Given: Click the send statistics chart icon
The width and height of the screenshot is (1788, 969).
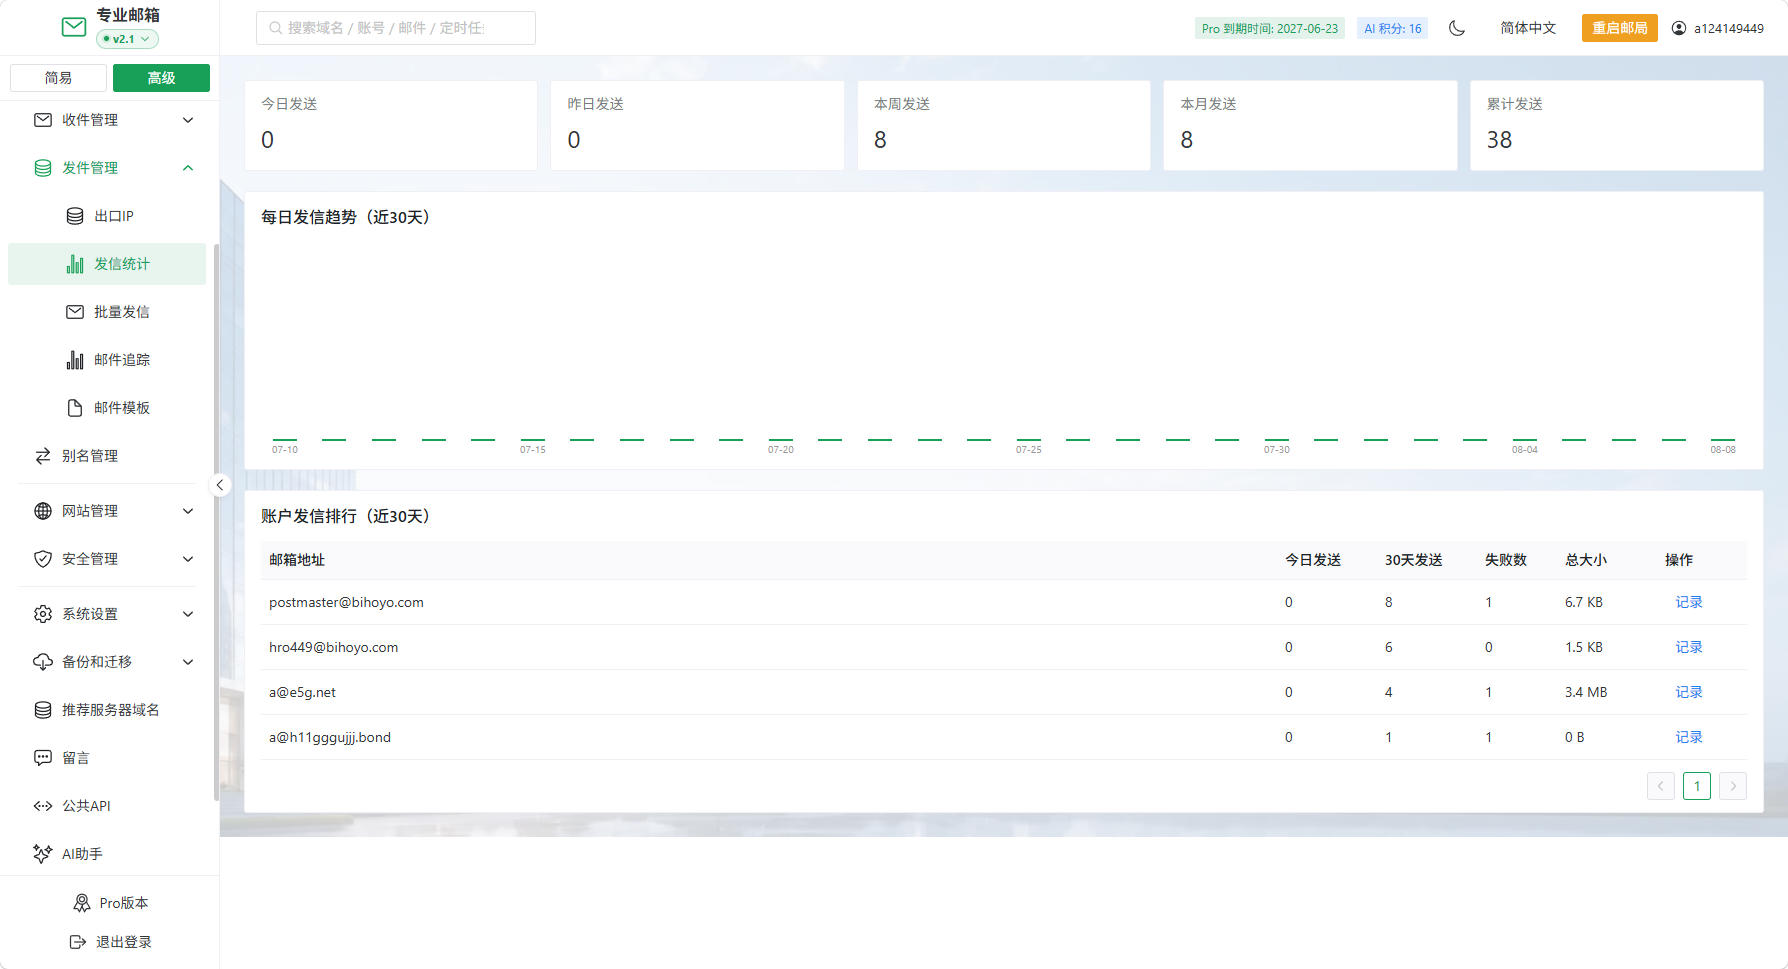Looking at the screenshot, I should tap(75, 264).
